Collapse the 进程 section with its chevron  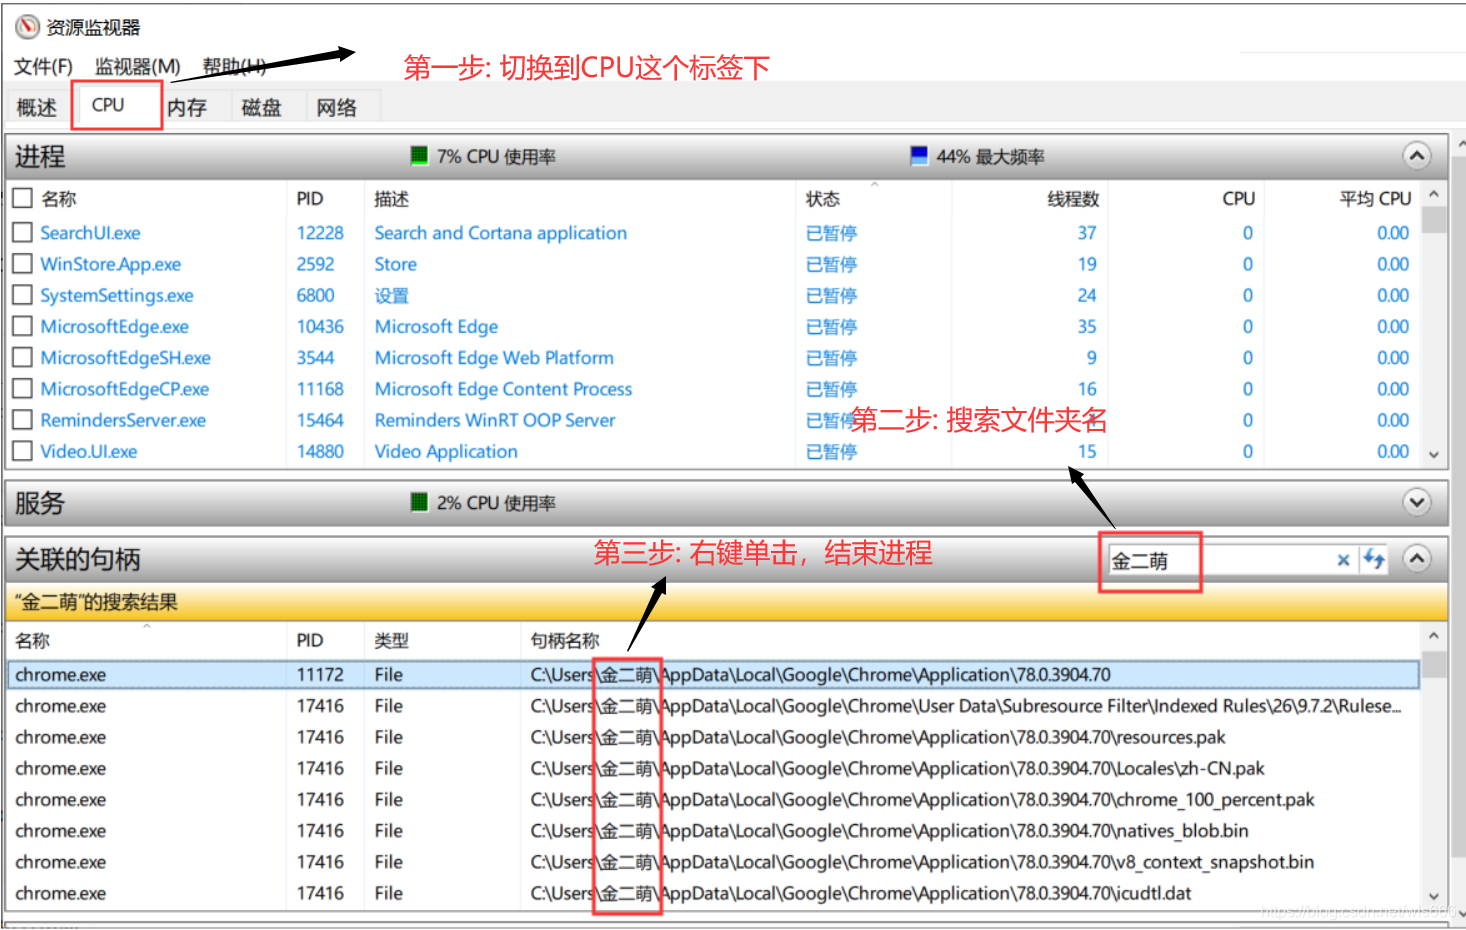coord(1416,156)
